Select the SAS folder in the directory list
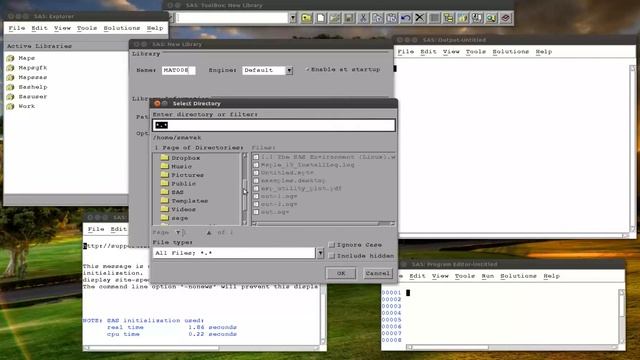640x360 pixels. point(172,192)
